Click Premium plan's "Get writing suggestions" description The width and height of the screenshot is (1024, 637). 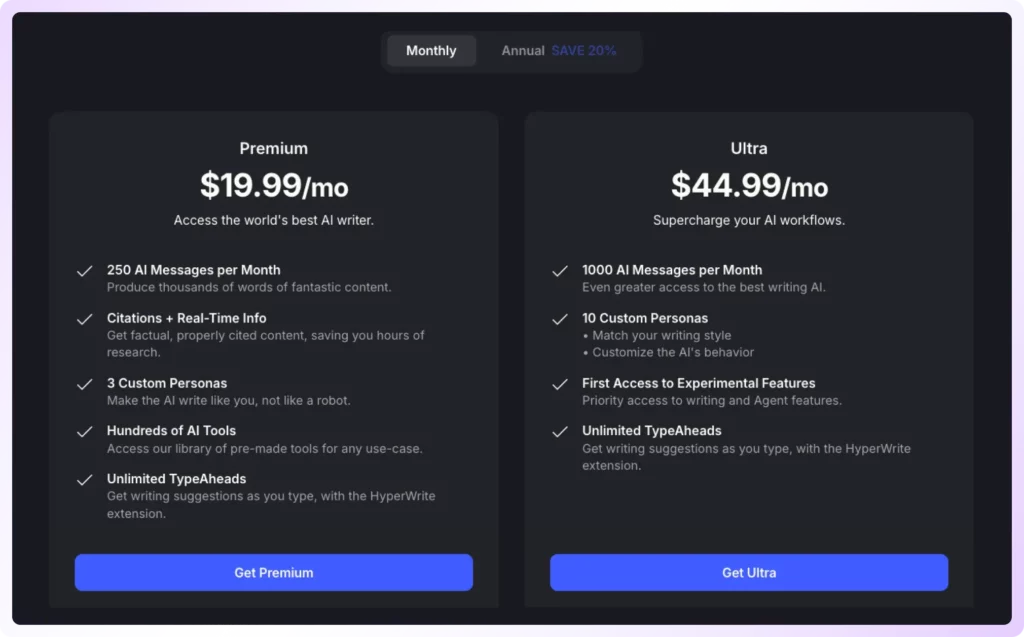(271, 504)
